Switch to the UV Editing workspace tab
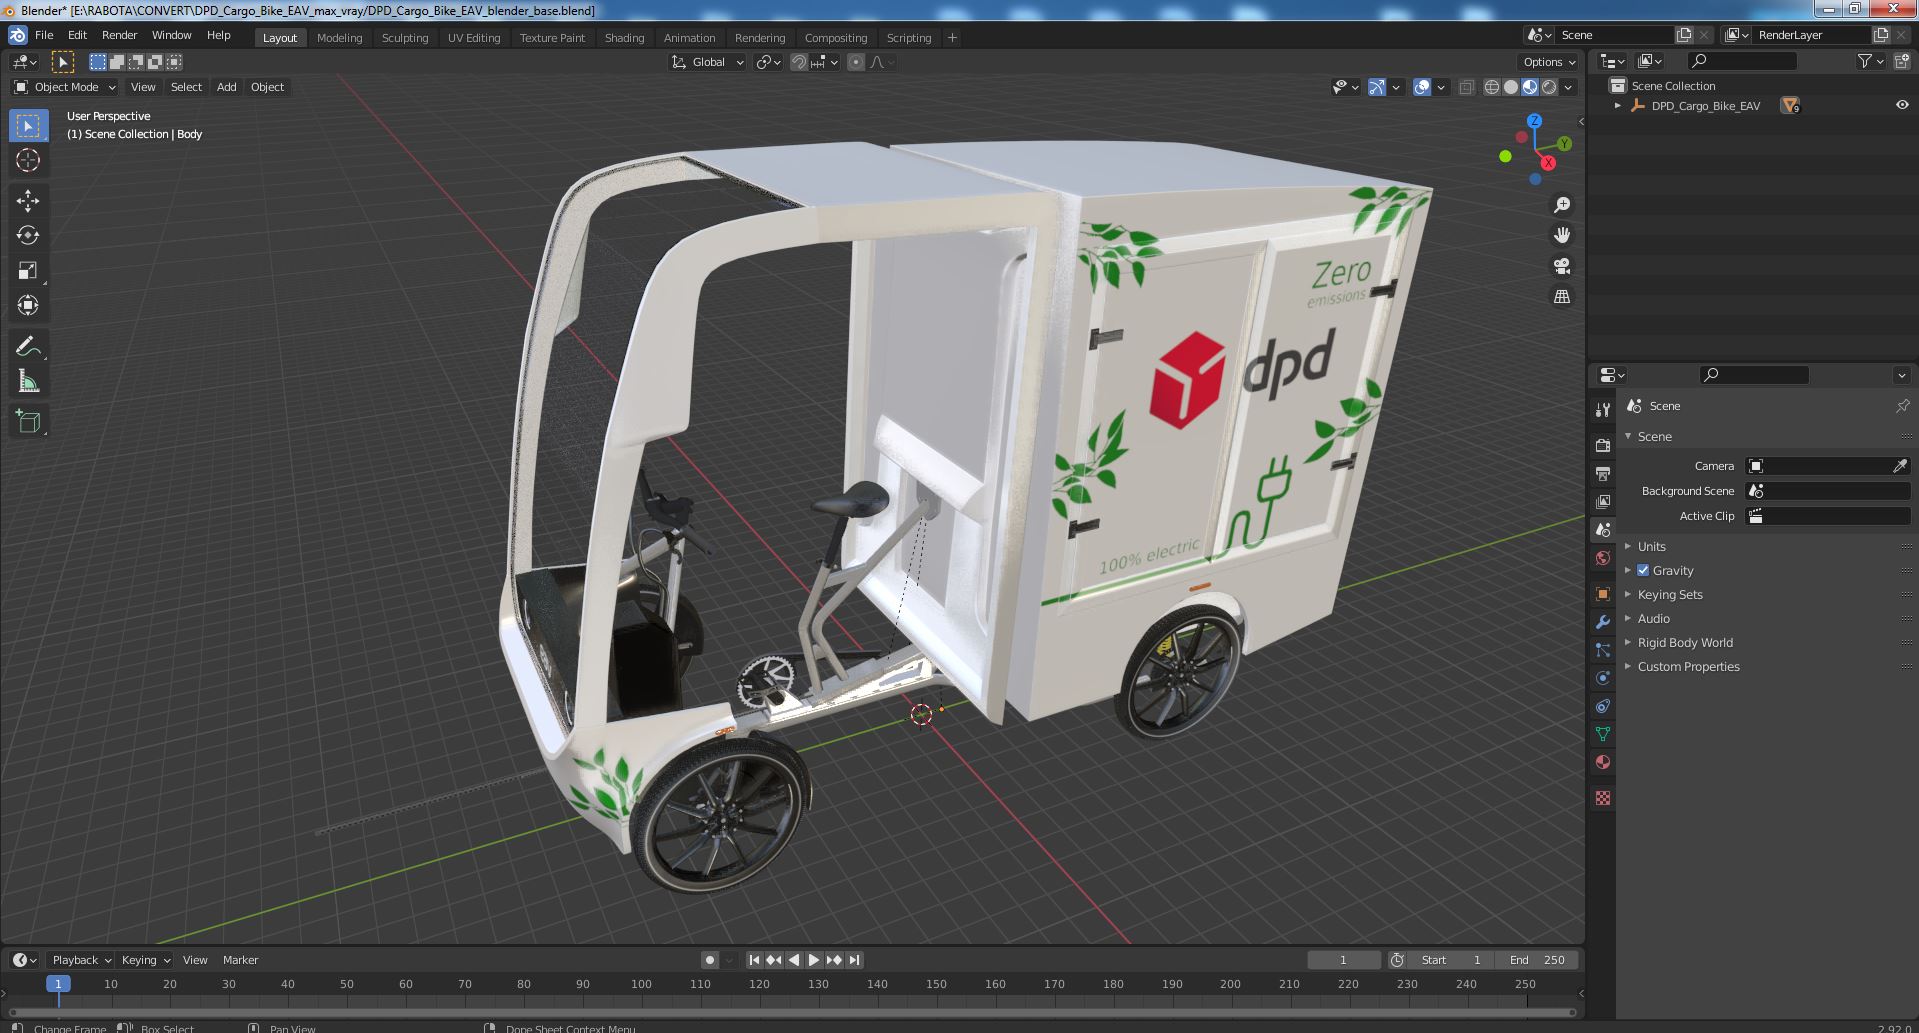The height and width of the screenshot is (1033, 1919). [474, 37]
